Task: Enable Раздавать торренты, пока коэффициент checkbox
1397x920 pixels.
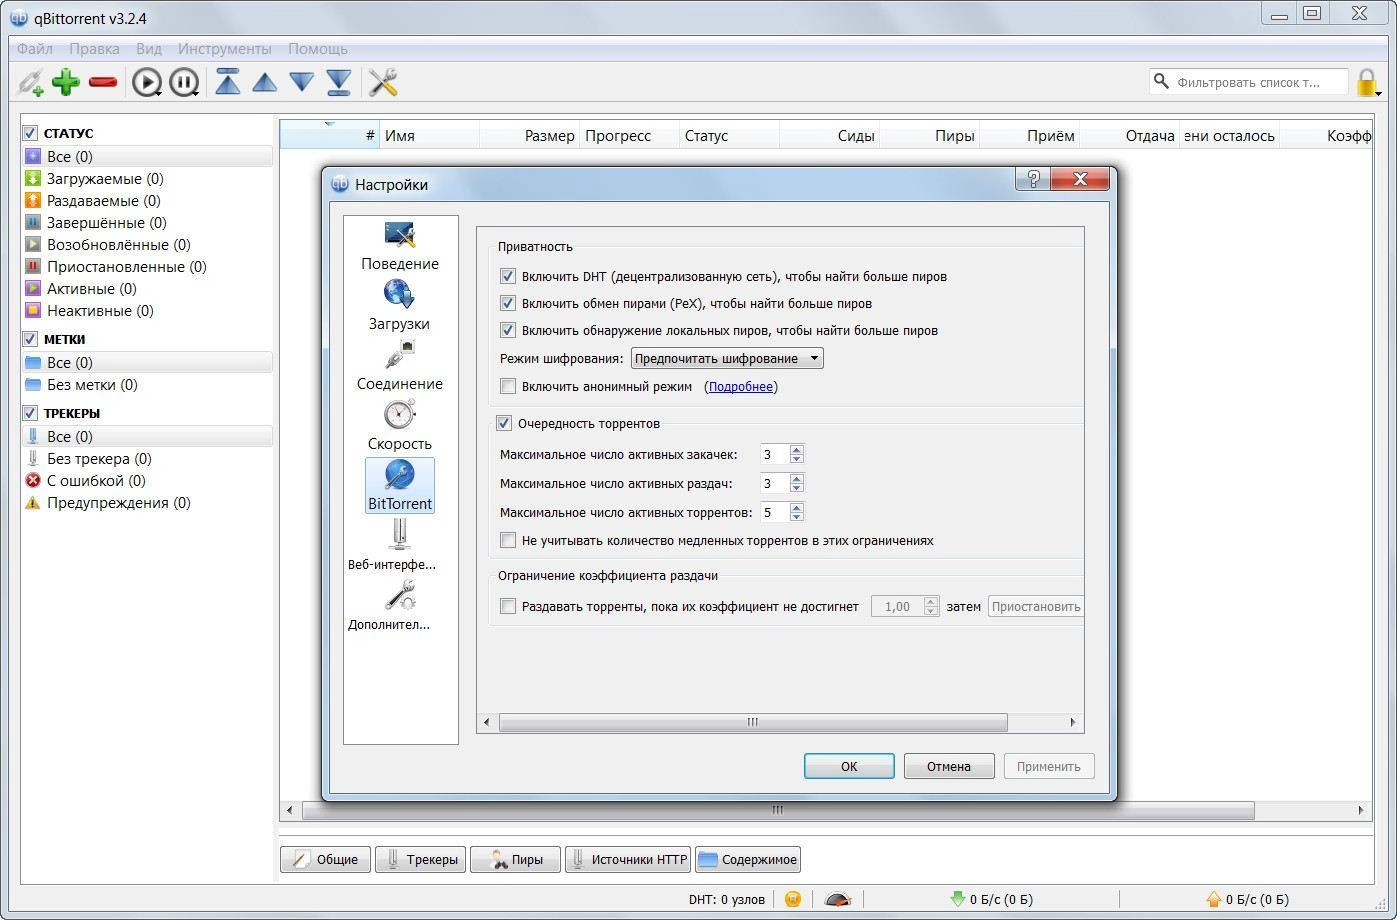Action: (508, 606)
